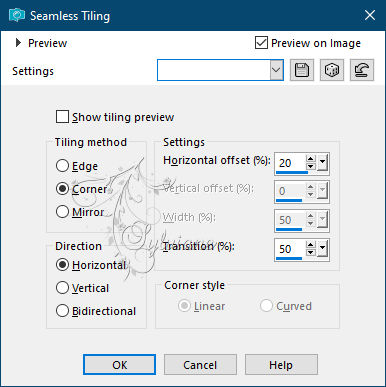386x387 pixels.
Task: Click the Randomize parameters dice icon
Action: [332, 70]
